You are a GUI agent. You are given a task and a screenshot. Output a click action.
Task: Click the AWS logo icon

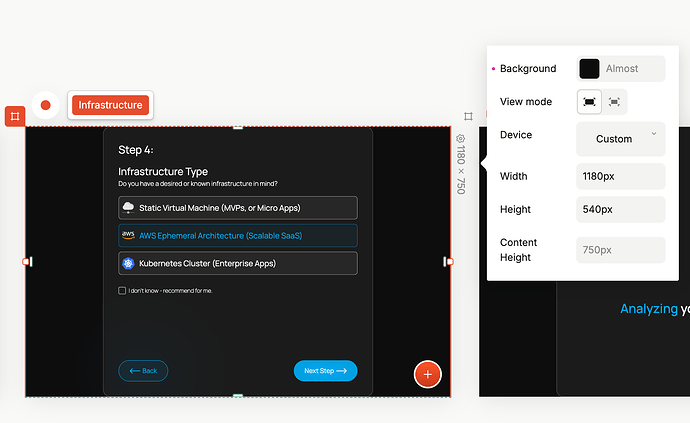(128, 235)
